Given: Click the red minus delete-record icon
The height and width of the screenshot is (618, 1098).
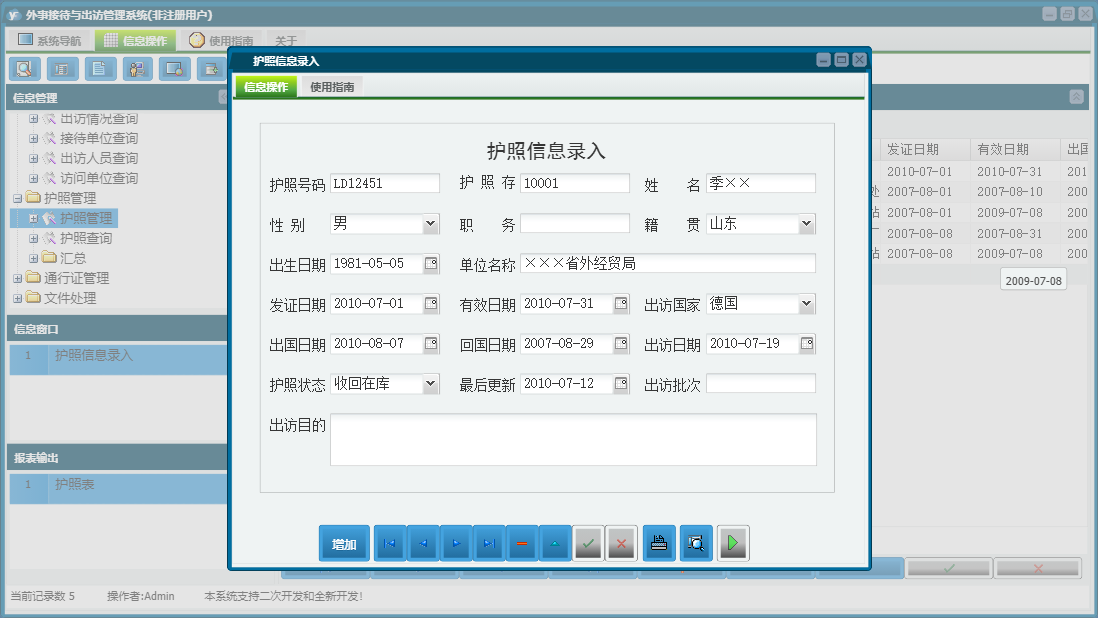Looking at the screenshot, I should coord(522,543).
